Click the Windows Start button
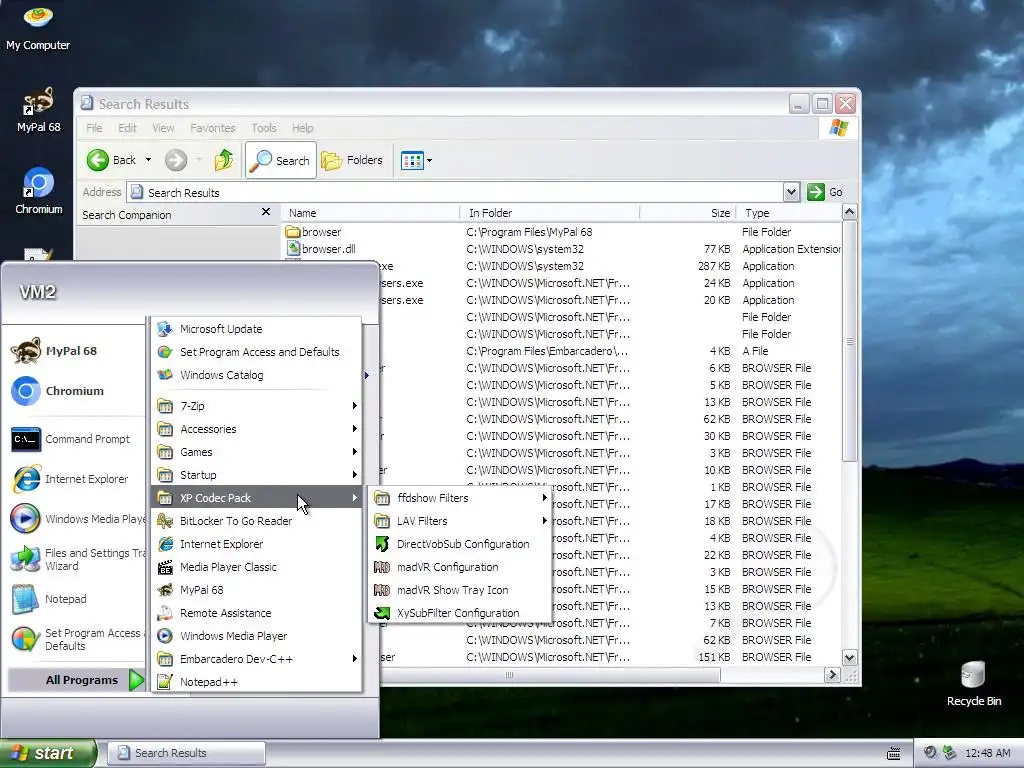Viewport: 1024px width, 768px height. pos(48,753)
